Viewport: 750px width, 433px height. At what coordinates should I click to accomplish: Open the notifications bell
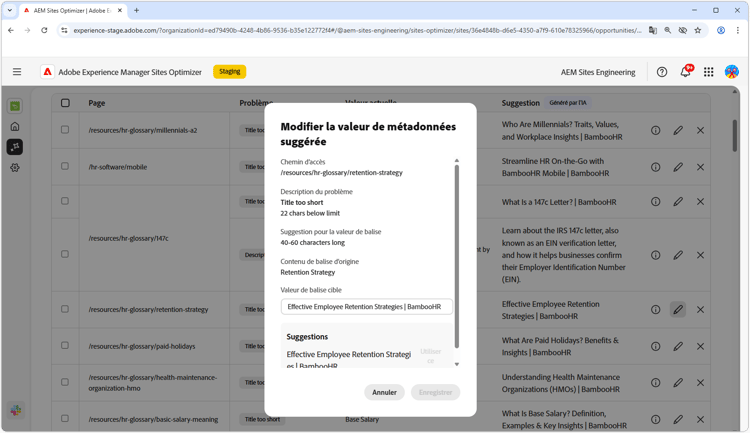pyautogui.click(x=686, y=71)
